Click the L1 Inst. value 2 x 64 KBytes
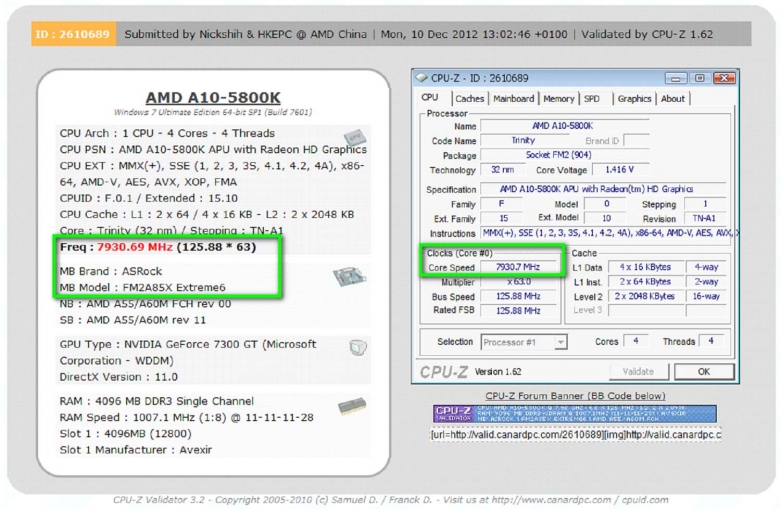 coord(646,282)
